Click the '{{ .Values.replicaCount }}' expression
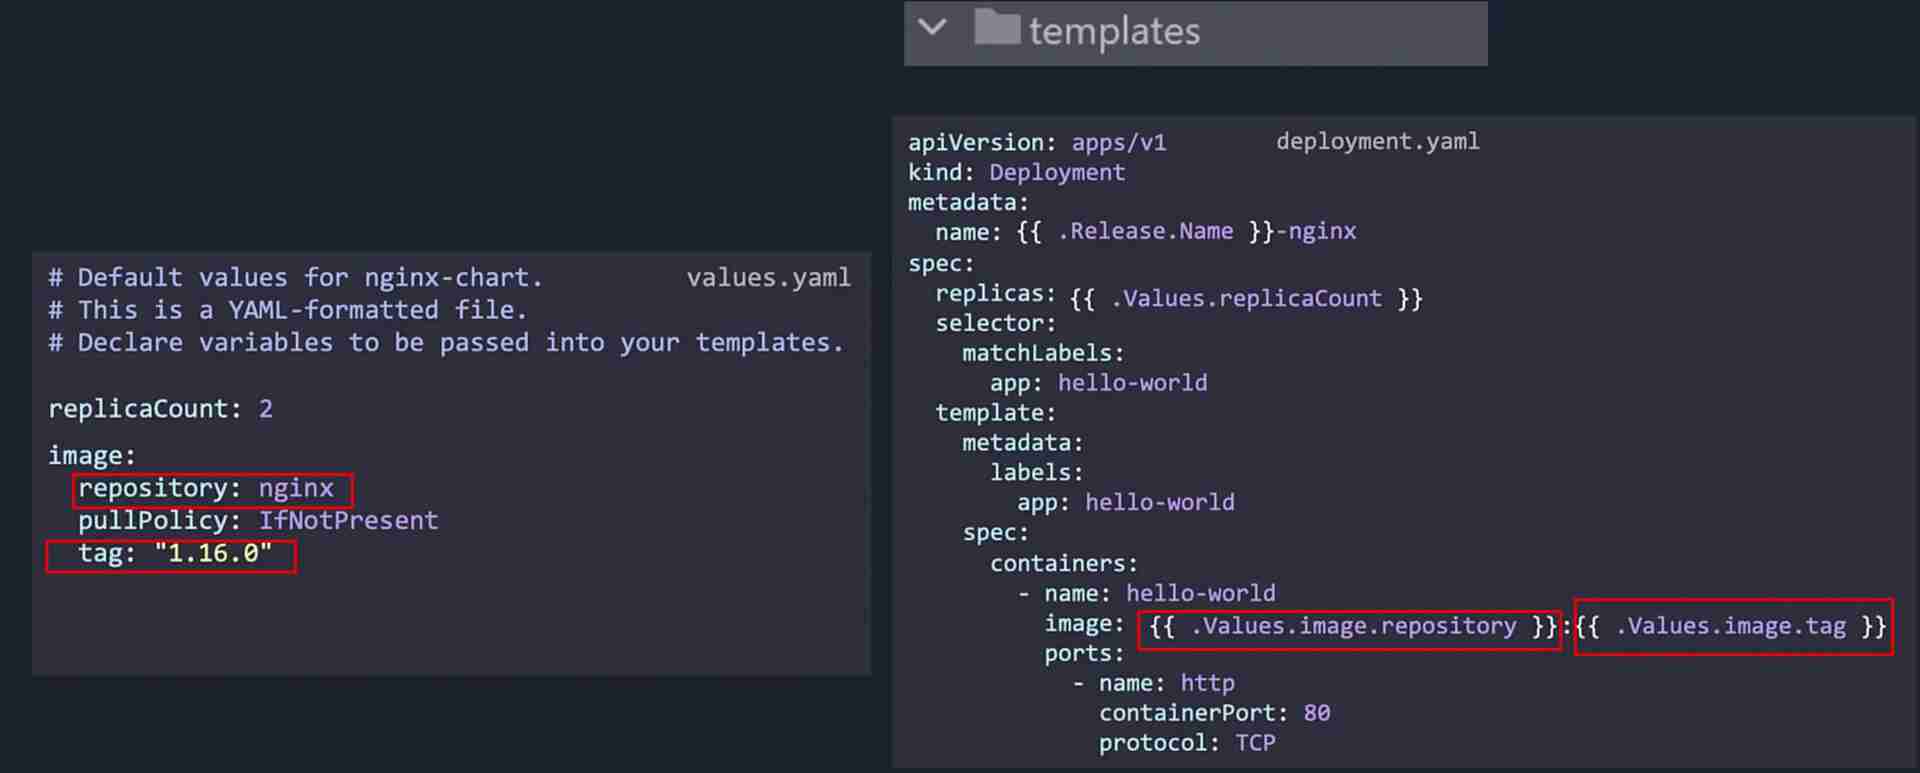 pos(1246,298)
